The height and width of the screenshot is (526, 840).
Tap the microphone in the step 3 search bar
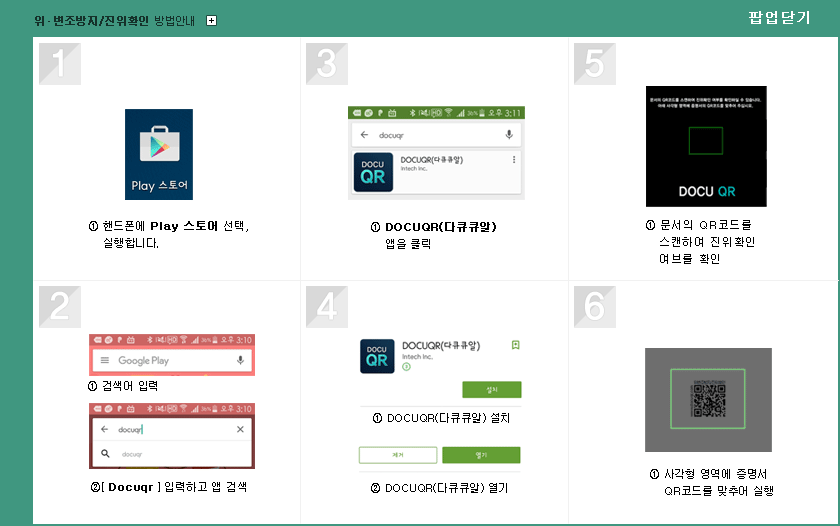508,134
